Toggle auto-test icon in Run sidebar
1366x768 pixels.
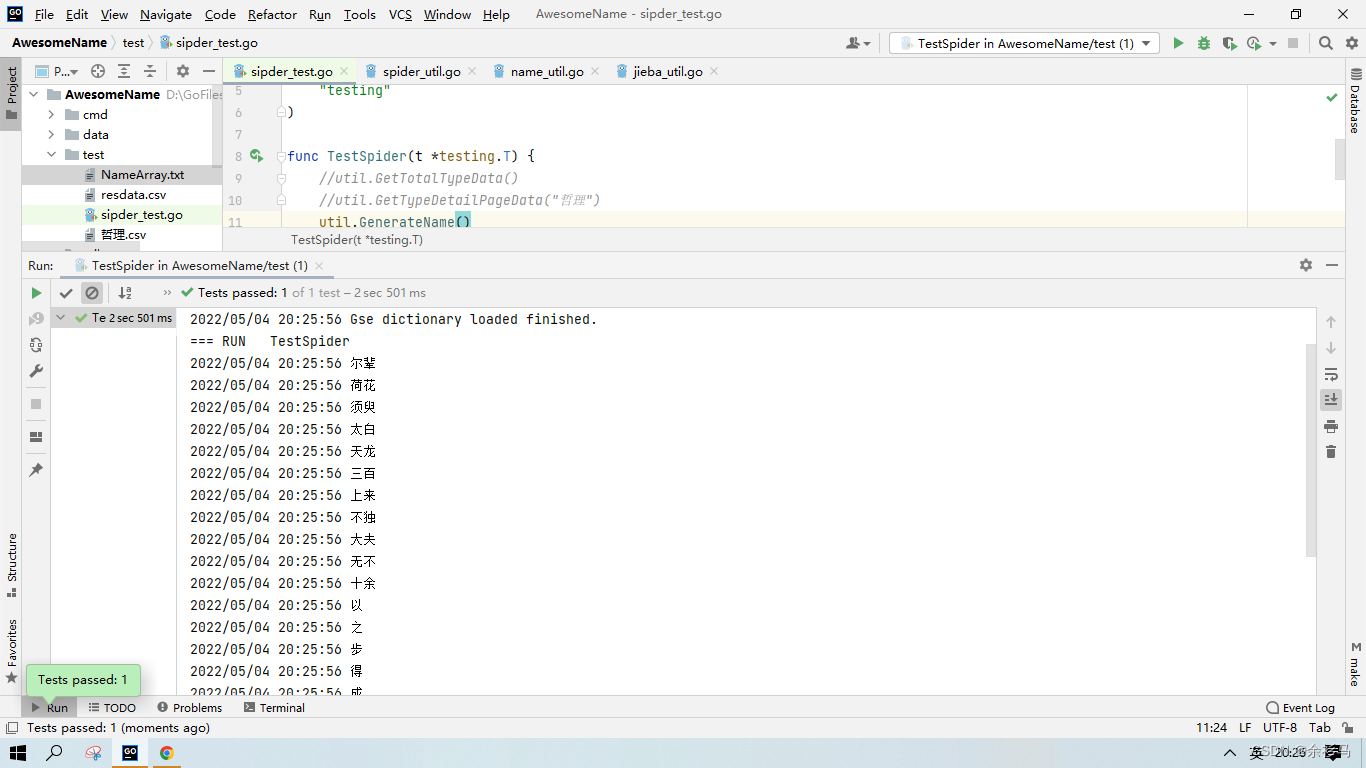36,345
